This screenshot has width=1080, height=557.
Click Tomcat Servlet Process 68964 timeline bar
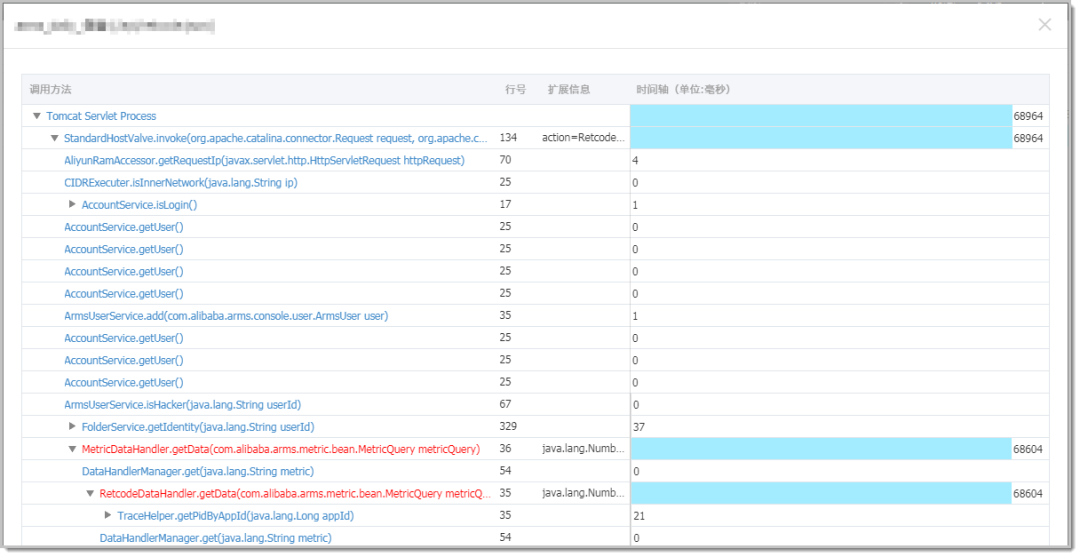(x=821, y=116)
